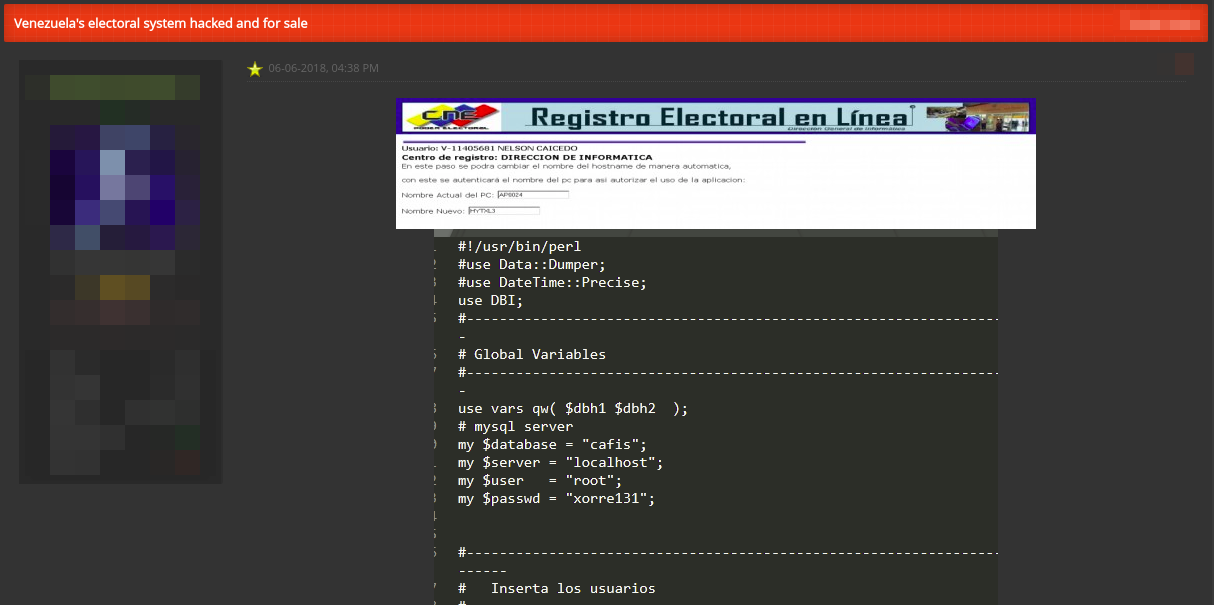Click the line 'my $server = "localhost";'
The width and height of the screenshot is (1214, 605).
pos(561,462)
